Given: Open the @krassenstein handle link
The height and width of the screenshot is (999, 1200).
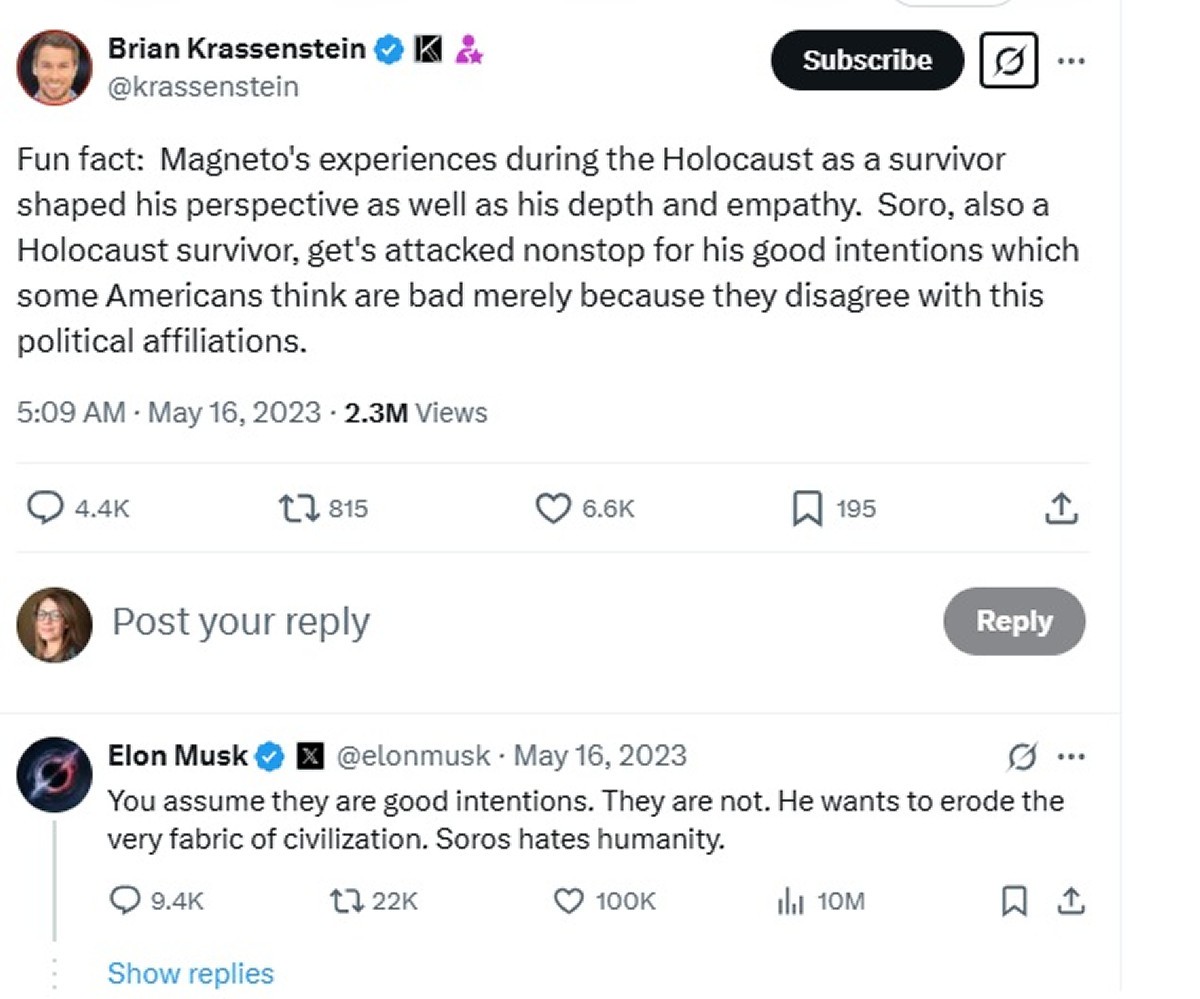Looking at the screenshot, I should [203, 87].
